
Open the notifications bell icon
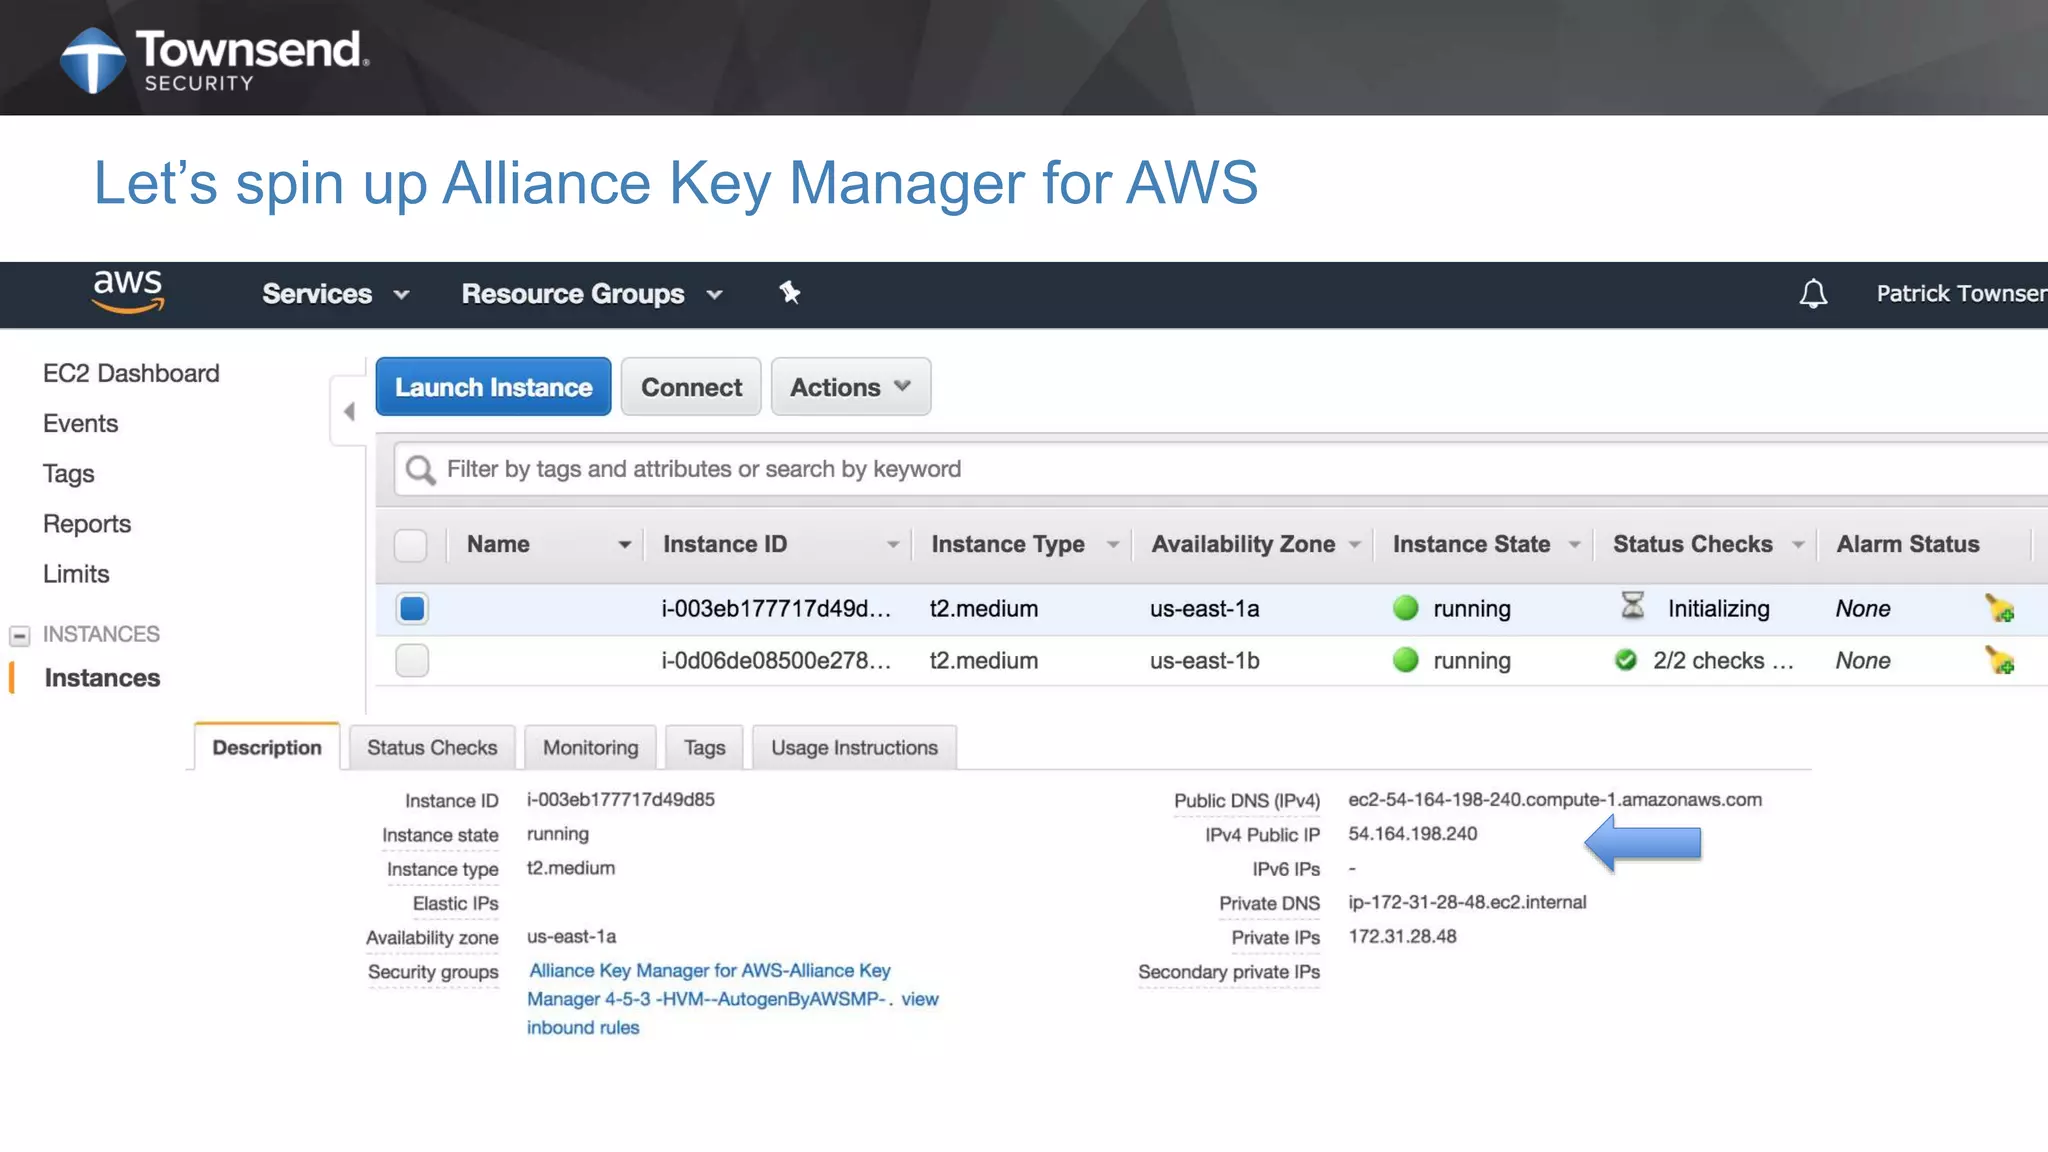pyautogui.click(x=1813, y=293)
